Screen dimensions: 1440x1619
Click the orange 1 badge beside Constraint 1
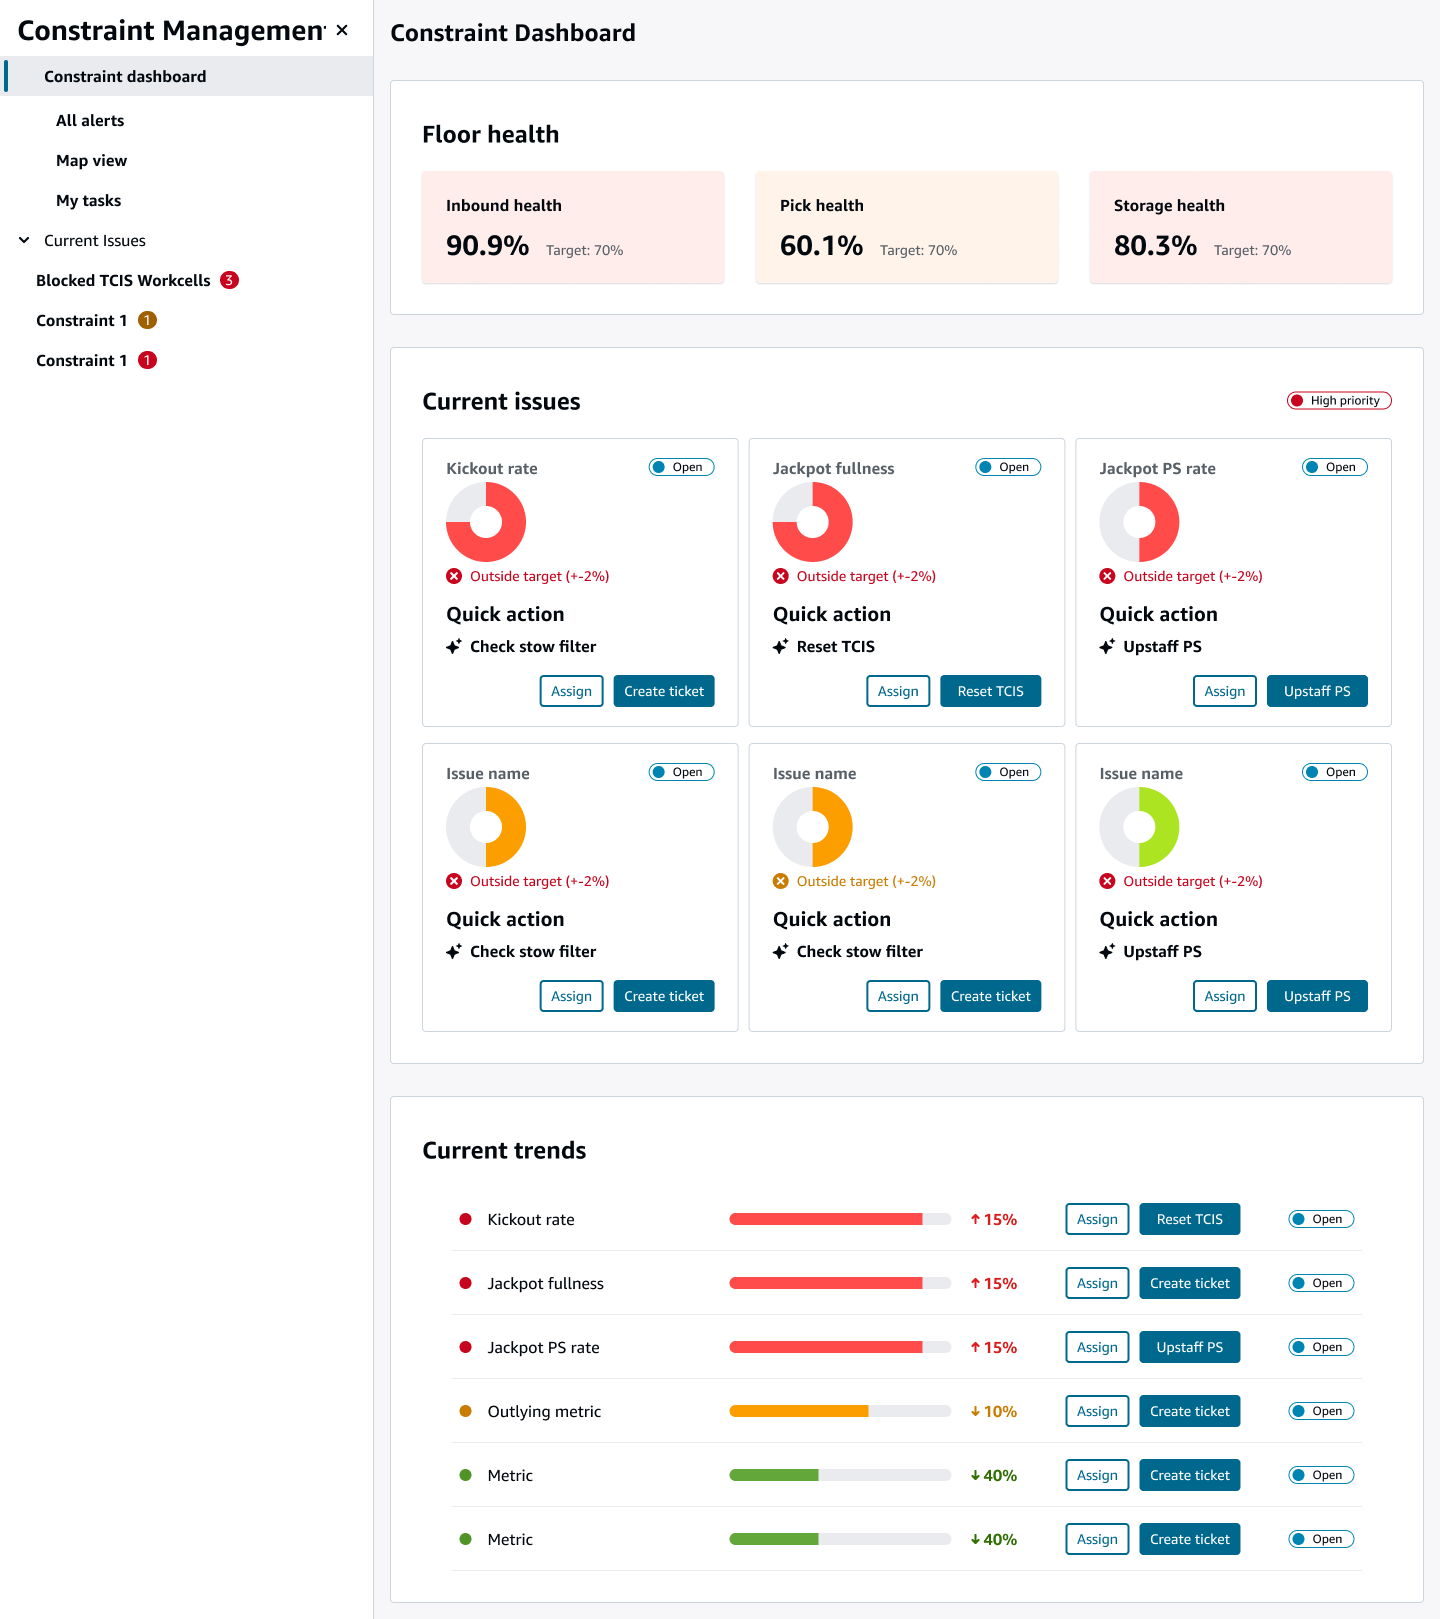tap(147, 320)
